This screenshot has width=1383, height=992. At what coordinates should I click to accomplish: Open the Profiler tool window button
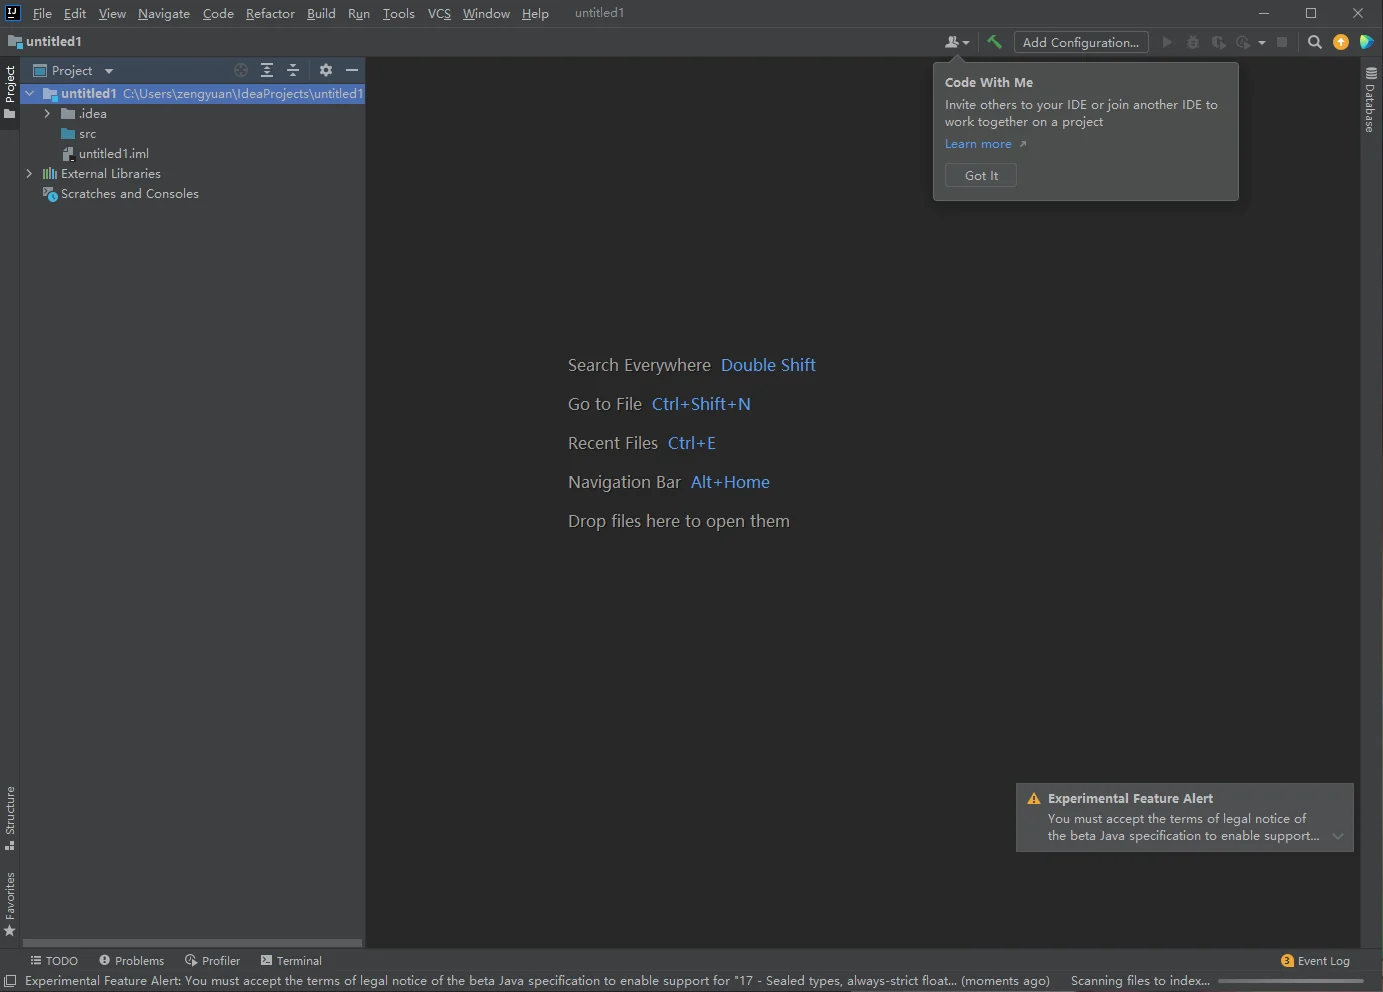point(212,961)
